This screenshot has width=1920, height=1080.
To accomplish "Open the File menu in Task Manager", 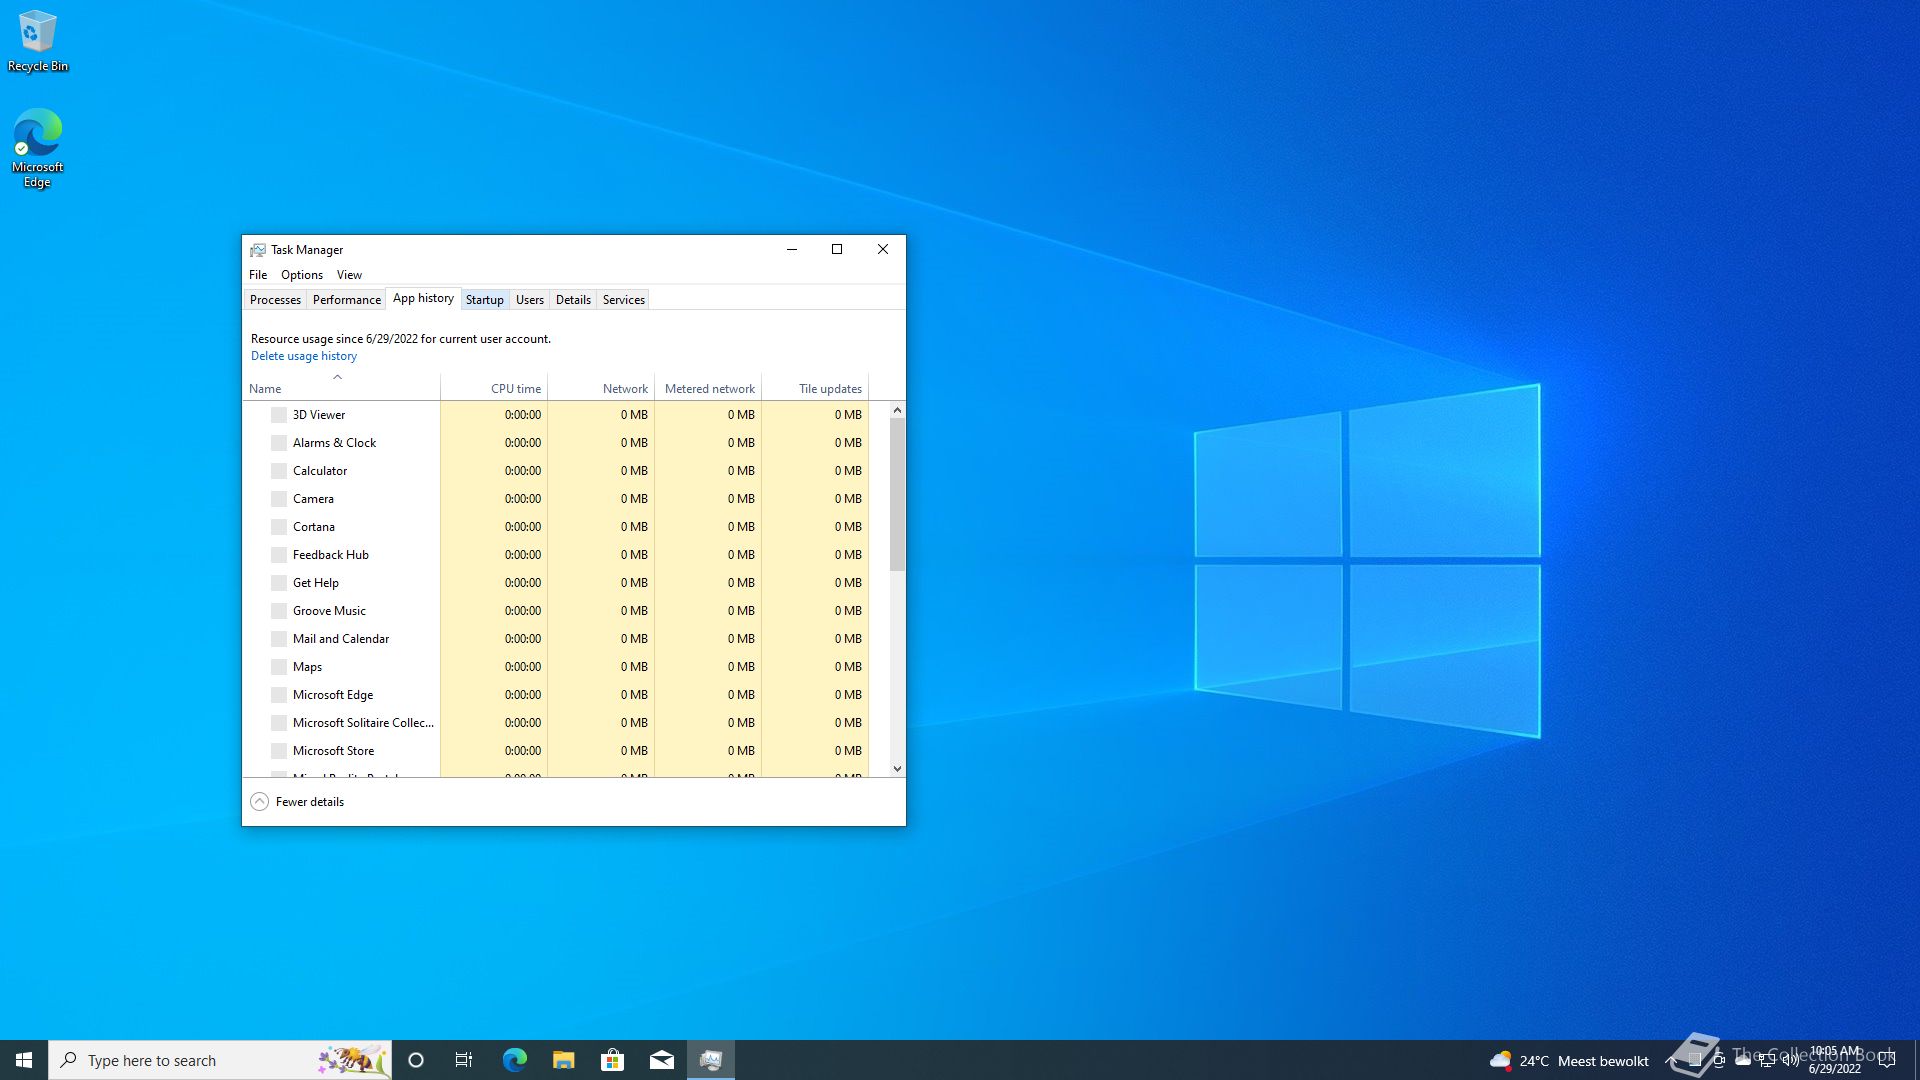I will (x=258, y=275).
